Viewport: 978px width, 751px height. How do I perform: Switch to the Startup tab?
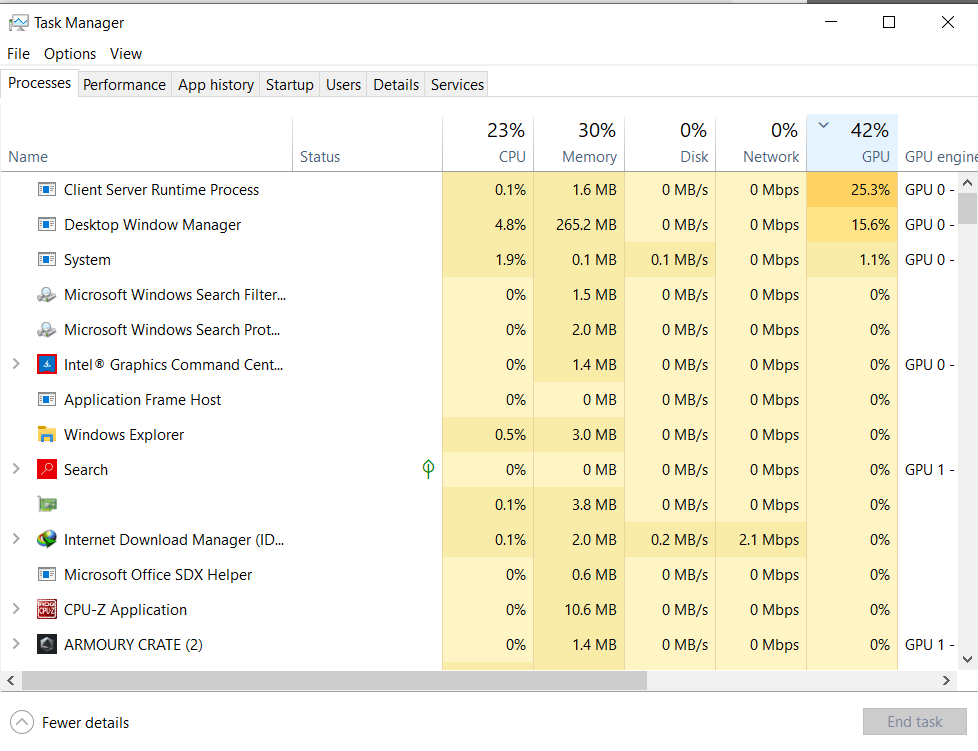pyautogui.click(x=289, y=85)
